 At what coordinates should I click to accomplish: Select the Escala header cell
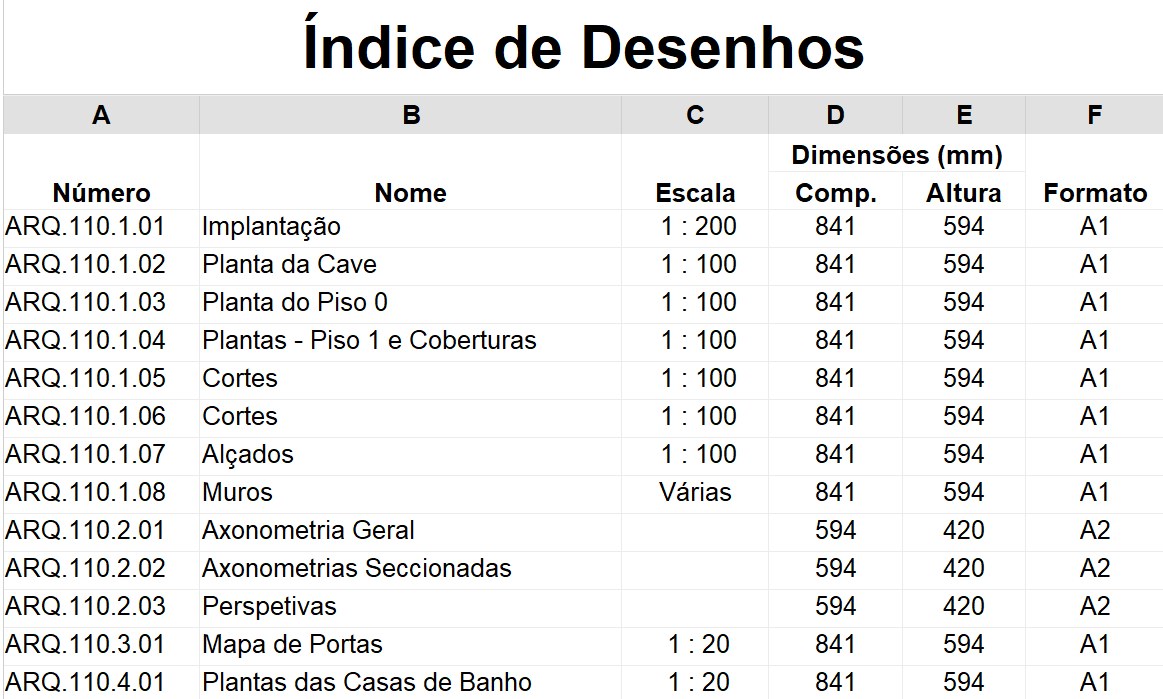click(x=695, y=172)
